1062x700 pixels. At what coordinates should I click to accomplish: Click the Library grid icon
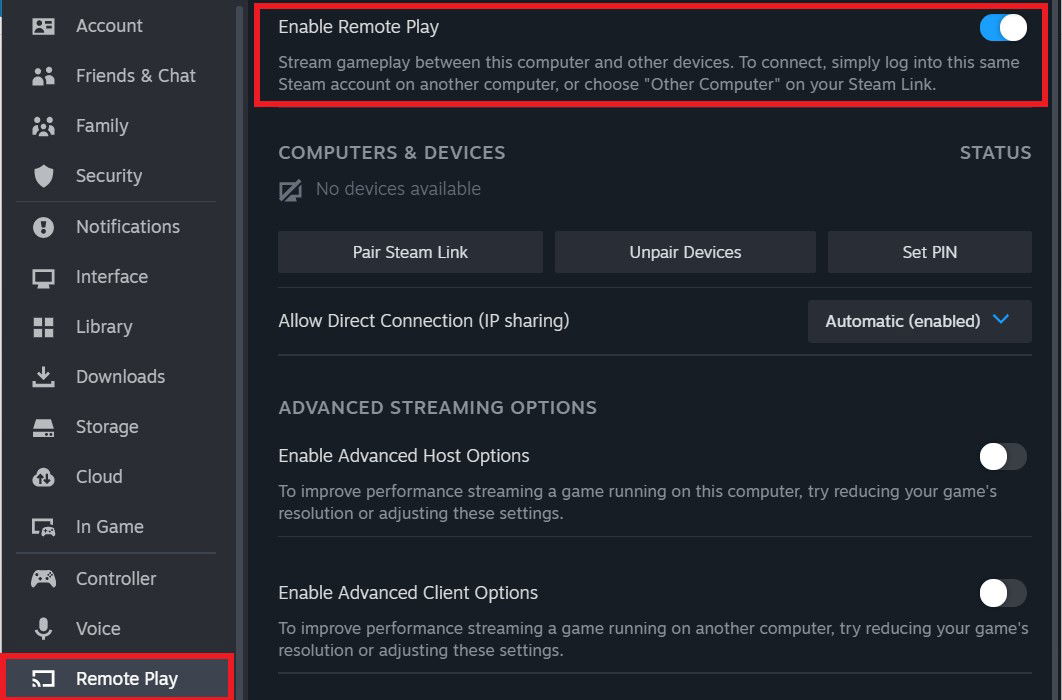click(x=43, y=327)
